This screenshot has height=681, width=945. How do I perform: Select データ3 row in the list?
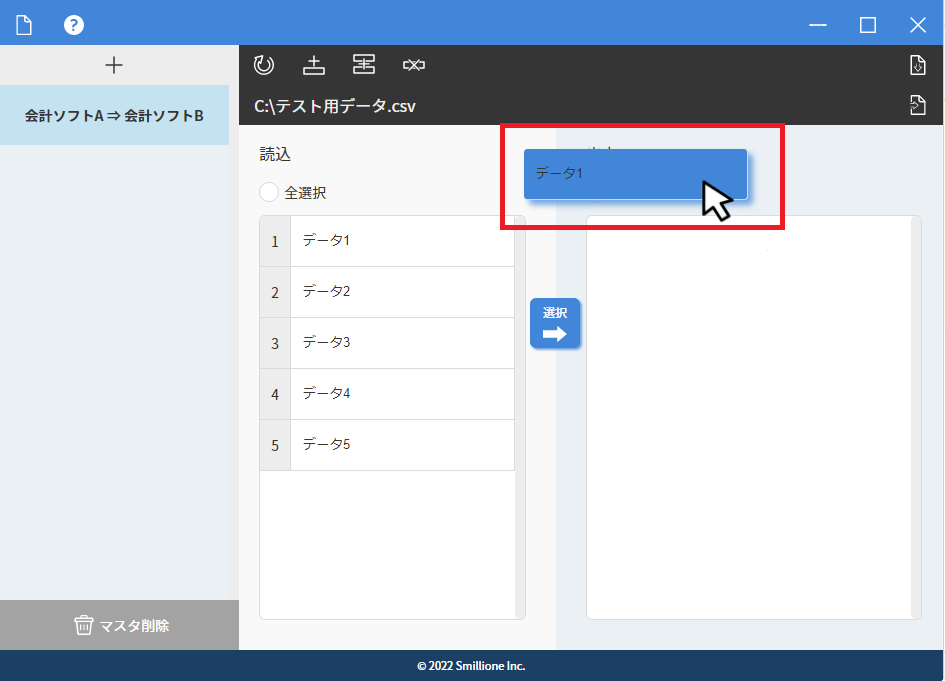(x=400, y=343)
